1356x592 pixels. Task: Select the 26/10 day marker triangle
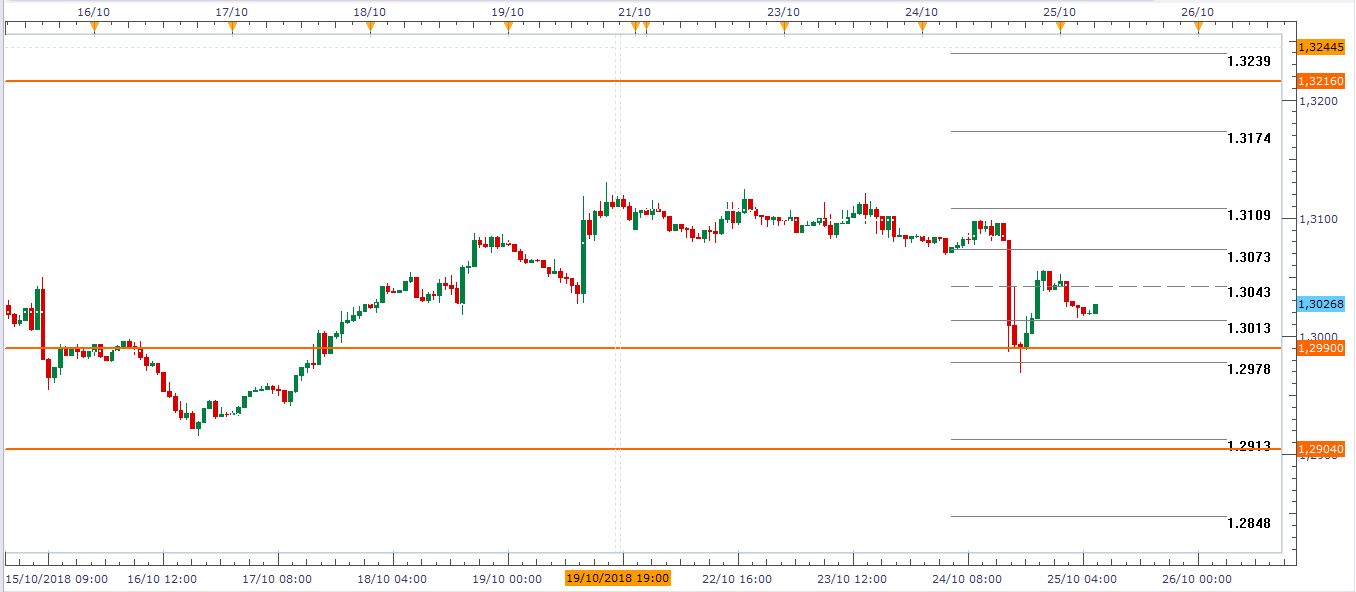pos(1198,28)
